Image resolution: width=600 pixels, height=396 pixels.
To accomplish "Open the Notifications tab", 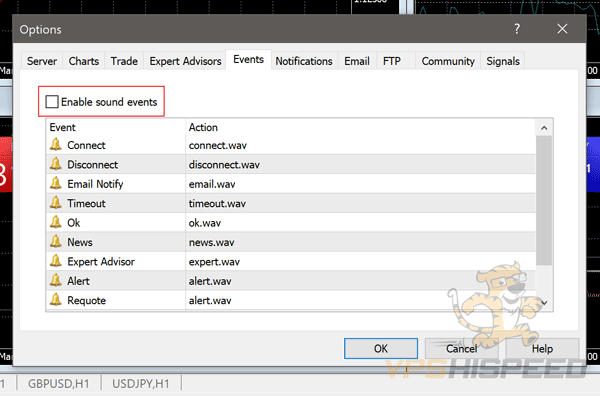I will click(304, 61).
